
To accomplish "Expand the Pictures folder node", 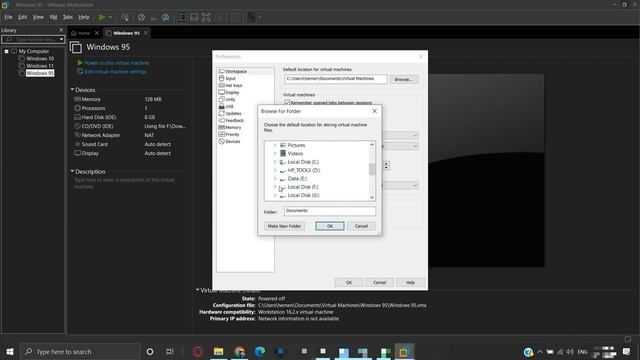I will tap(275, 145).
